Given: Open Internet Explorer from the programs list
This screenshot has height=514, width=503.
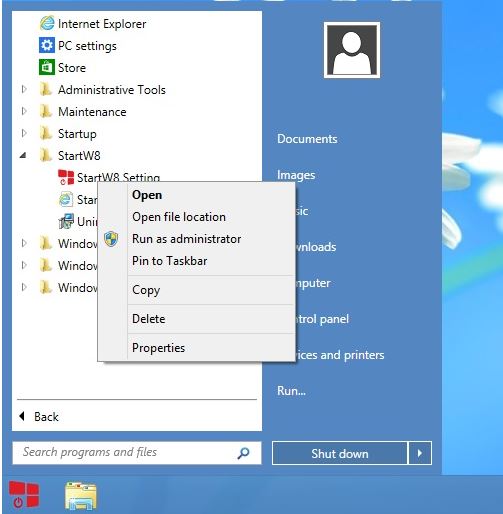Looking at the screenshot, I should tap(102, 24).
